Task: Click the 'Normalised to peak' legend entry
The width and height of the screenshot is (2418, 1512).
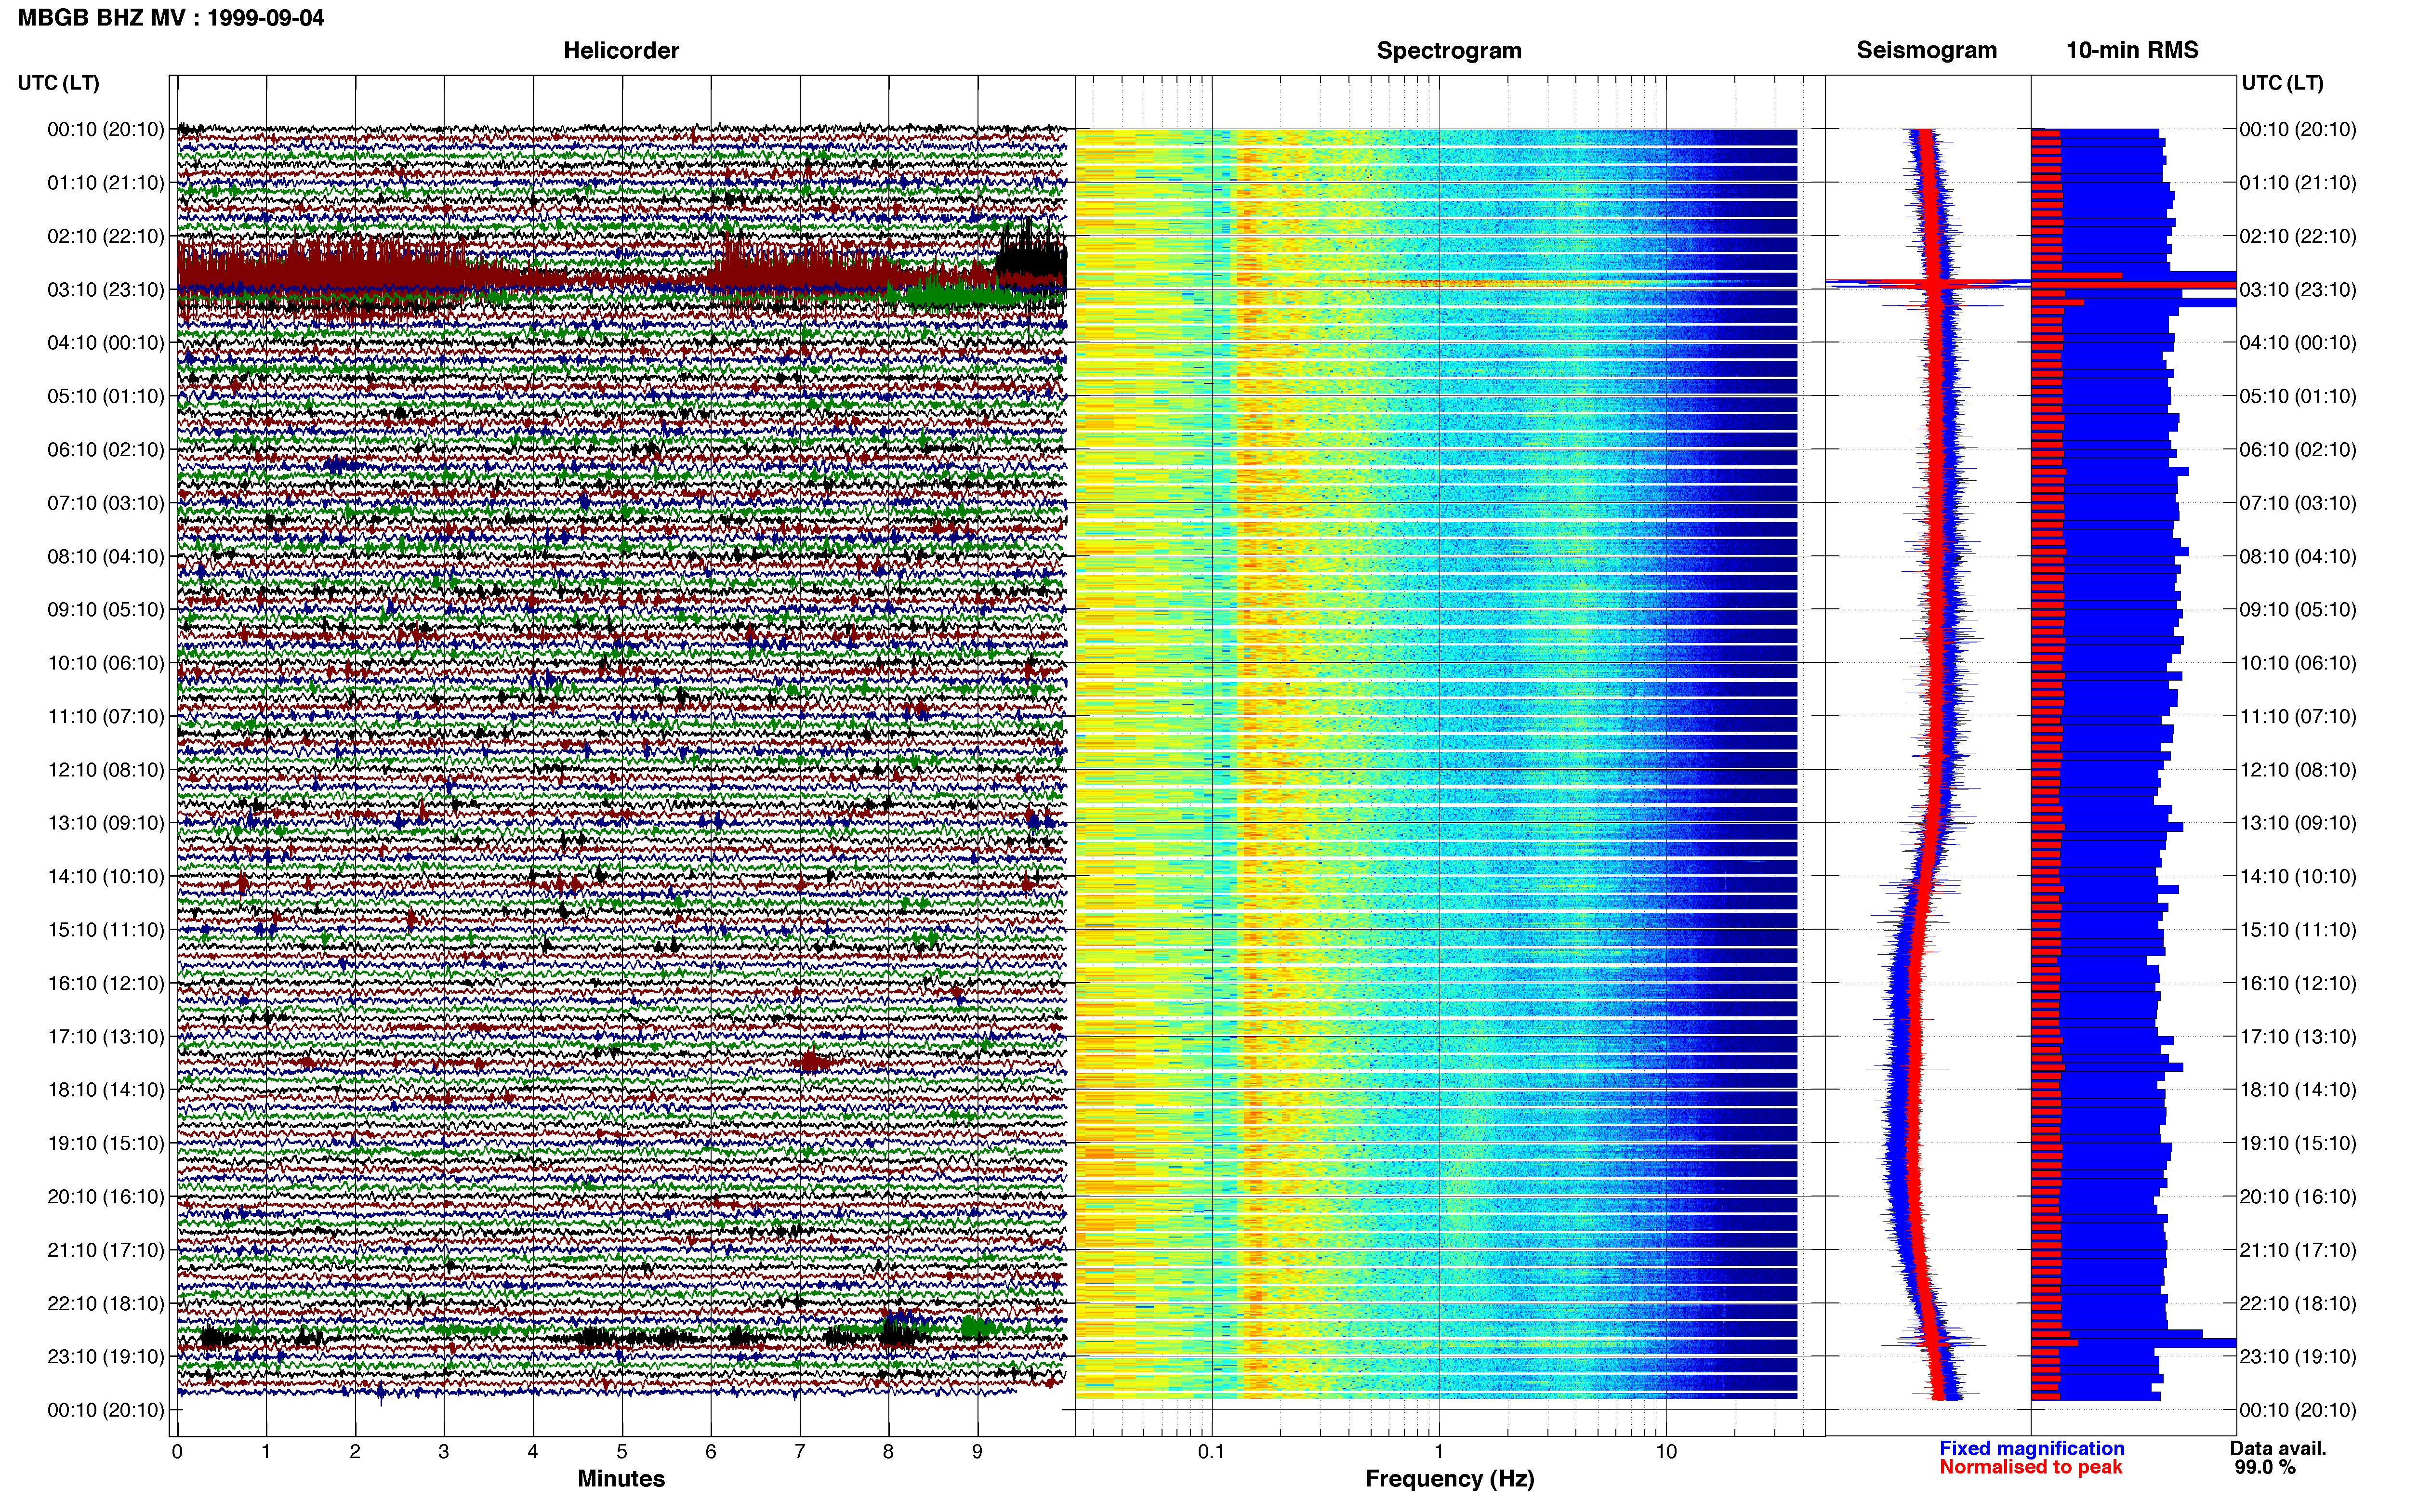Action: 2030,1468
